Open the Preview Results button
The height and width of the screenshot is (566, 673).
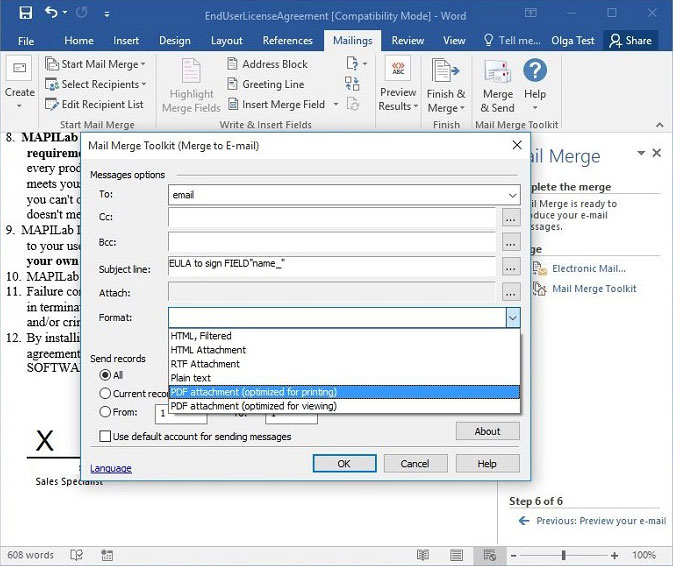point(398,85)
